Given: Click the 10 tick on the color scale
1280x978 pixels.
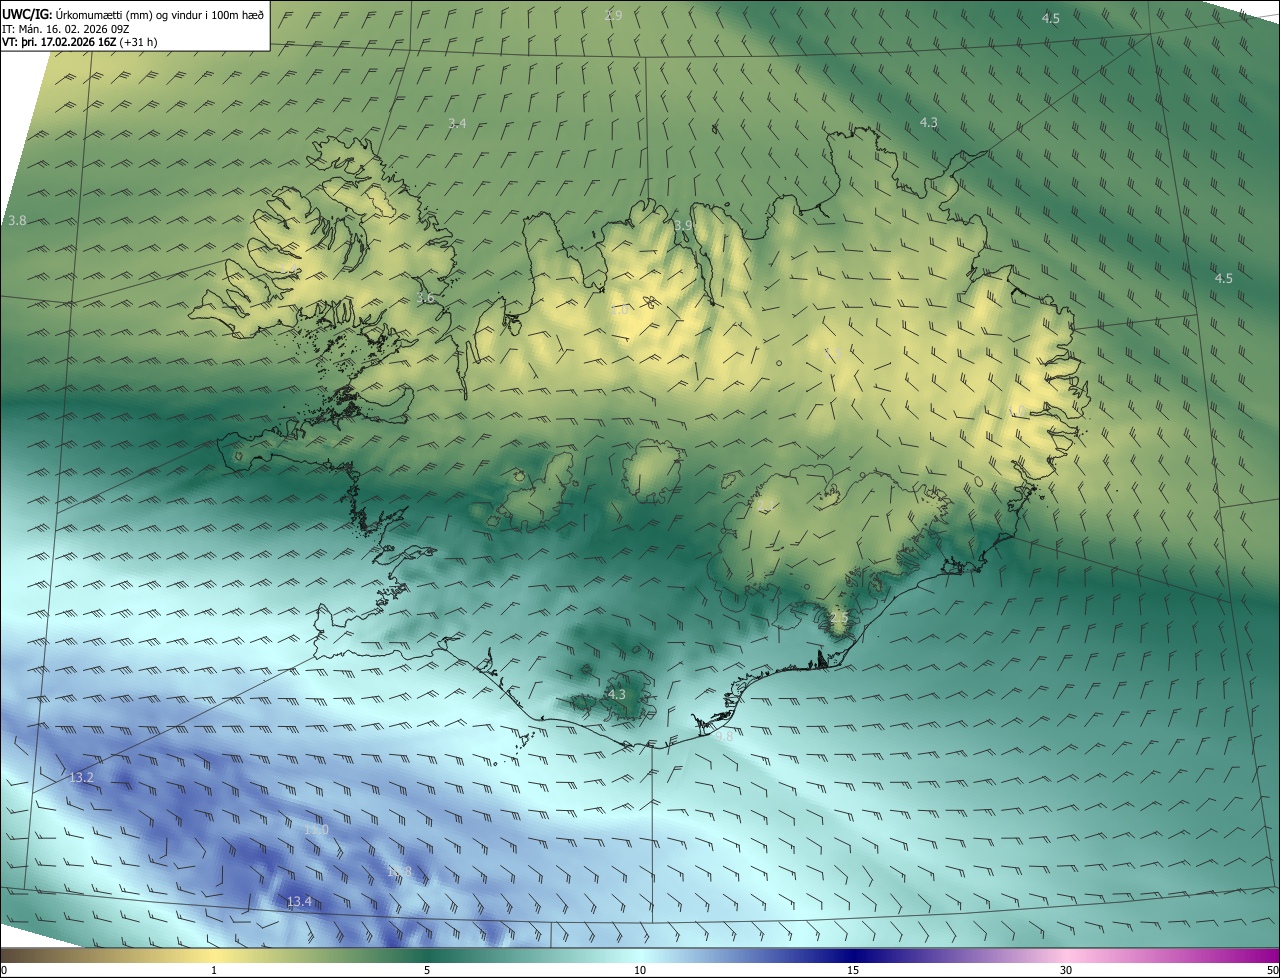Looking at the screenshot, I should pos(640,970).
